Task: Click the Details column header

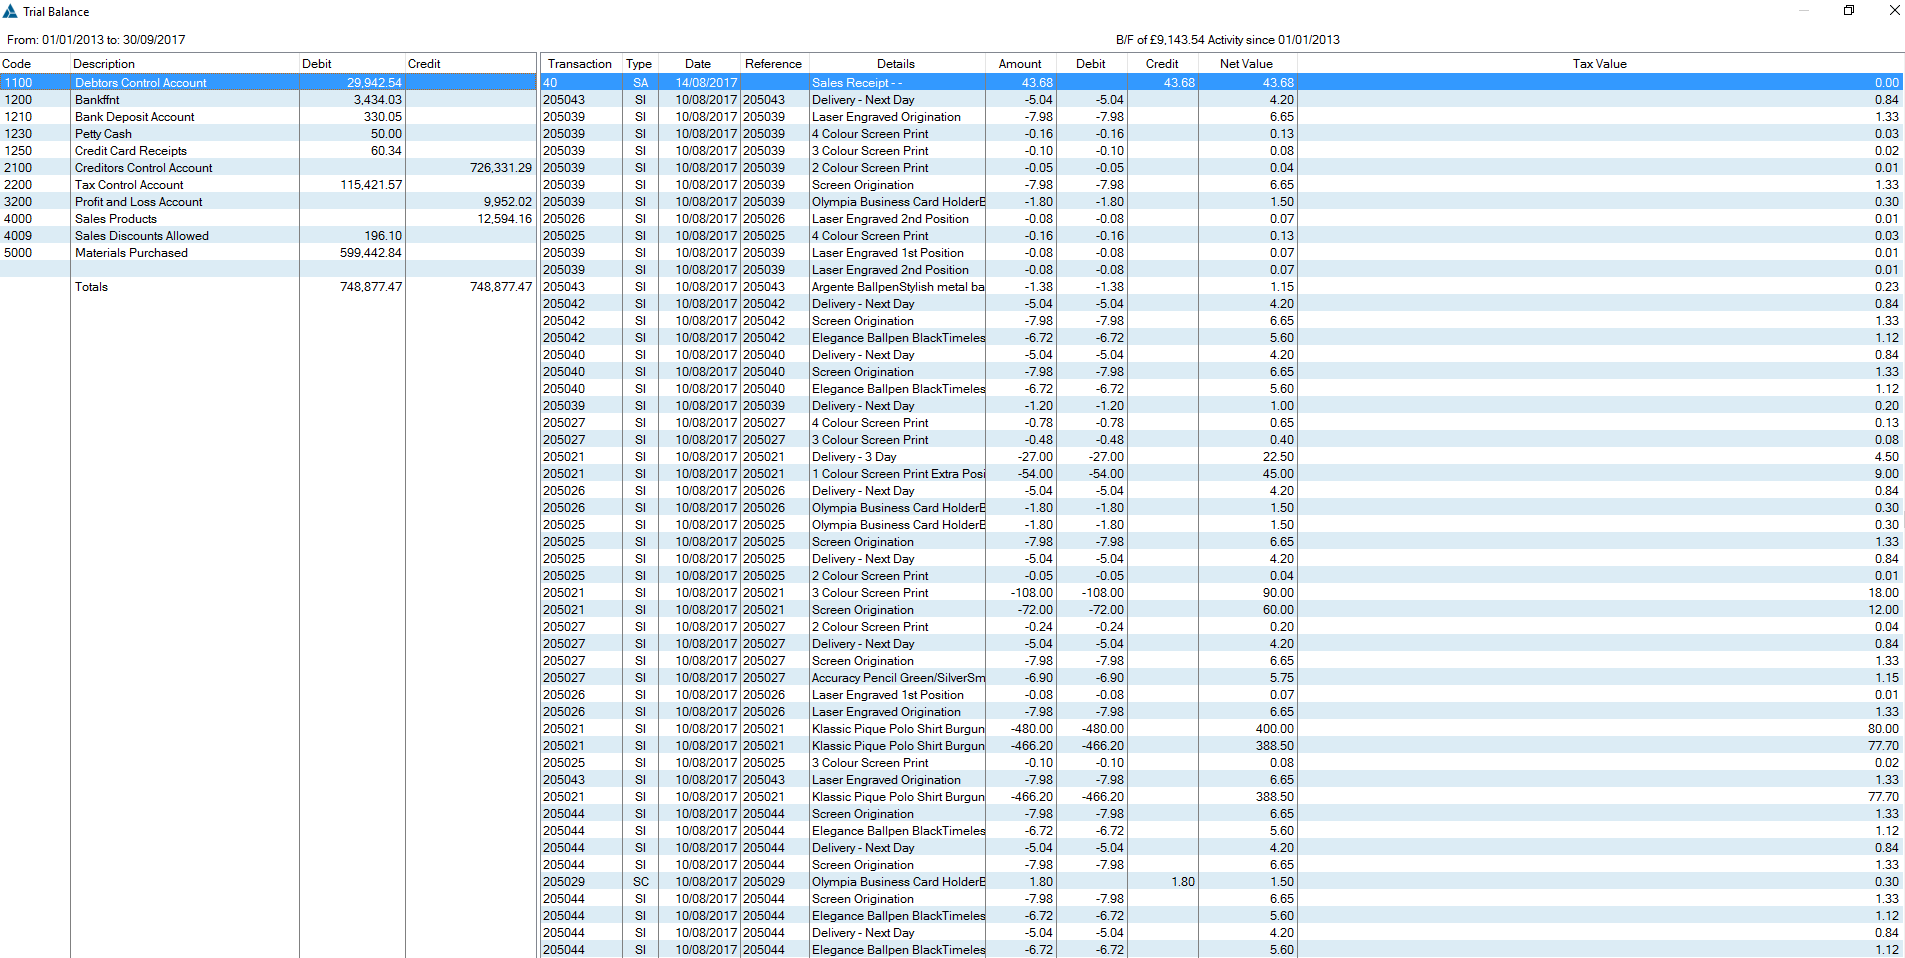Action: 896,64
